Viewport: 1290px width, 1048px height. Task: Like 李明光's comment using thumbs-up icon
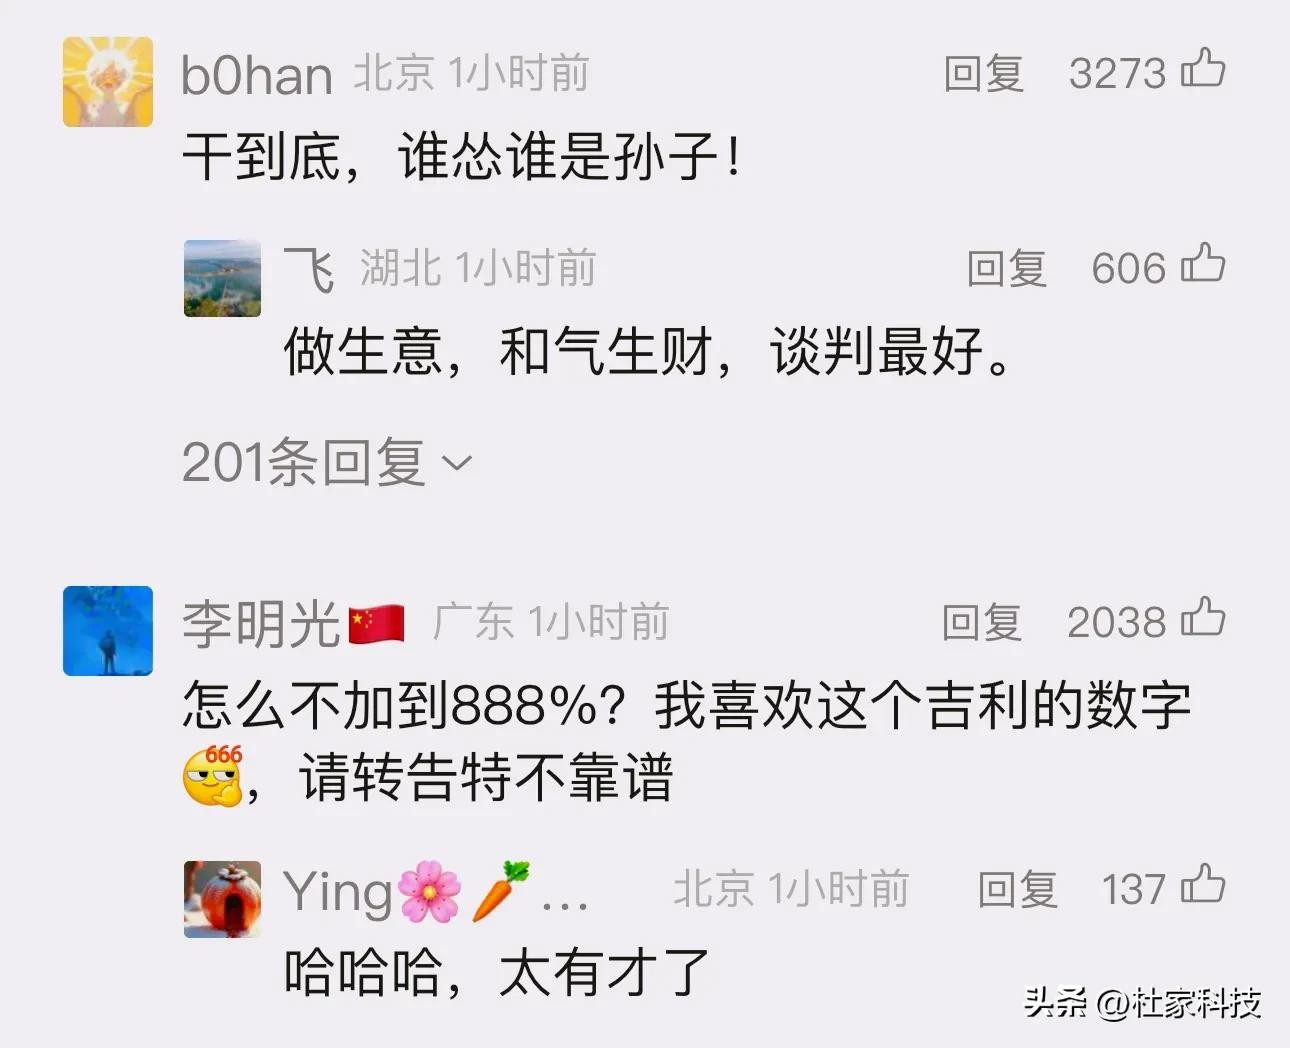tap(1203, 618)
